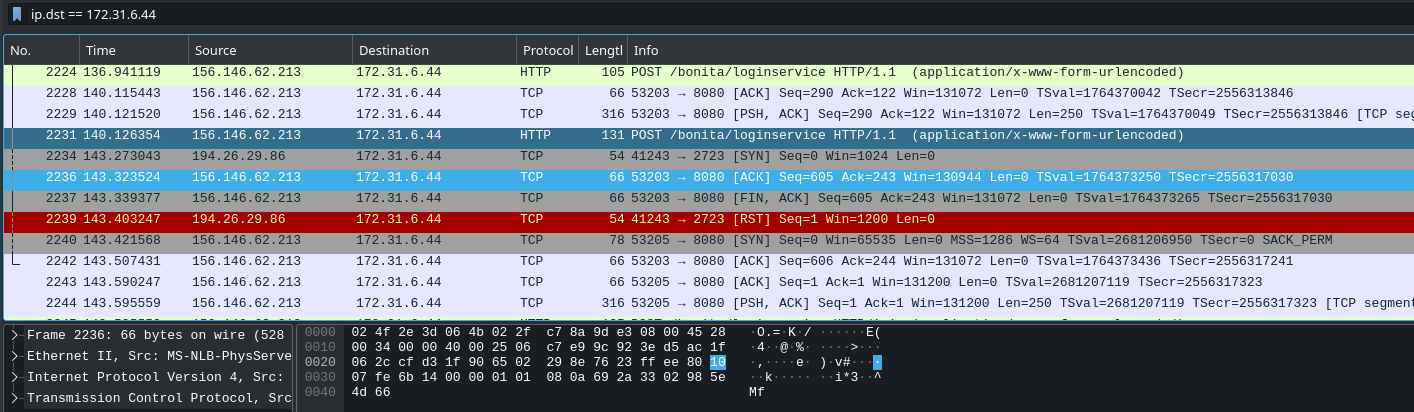Click hex offset 0010 row

tap(318, 346)
